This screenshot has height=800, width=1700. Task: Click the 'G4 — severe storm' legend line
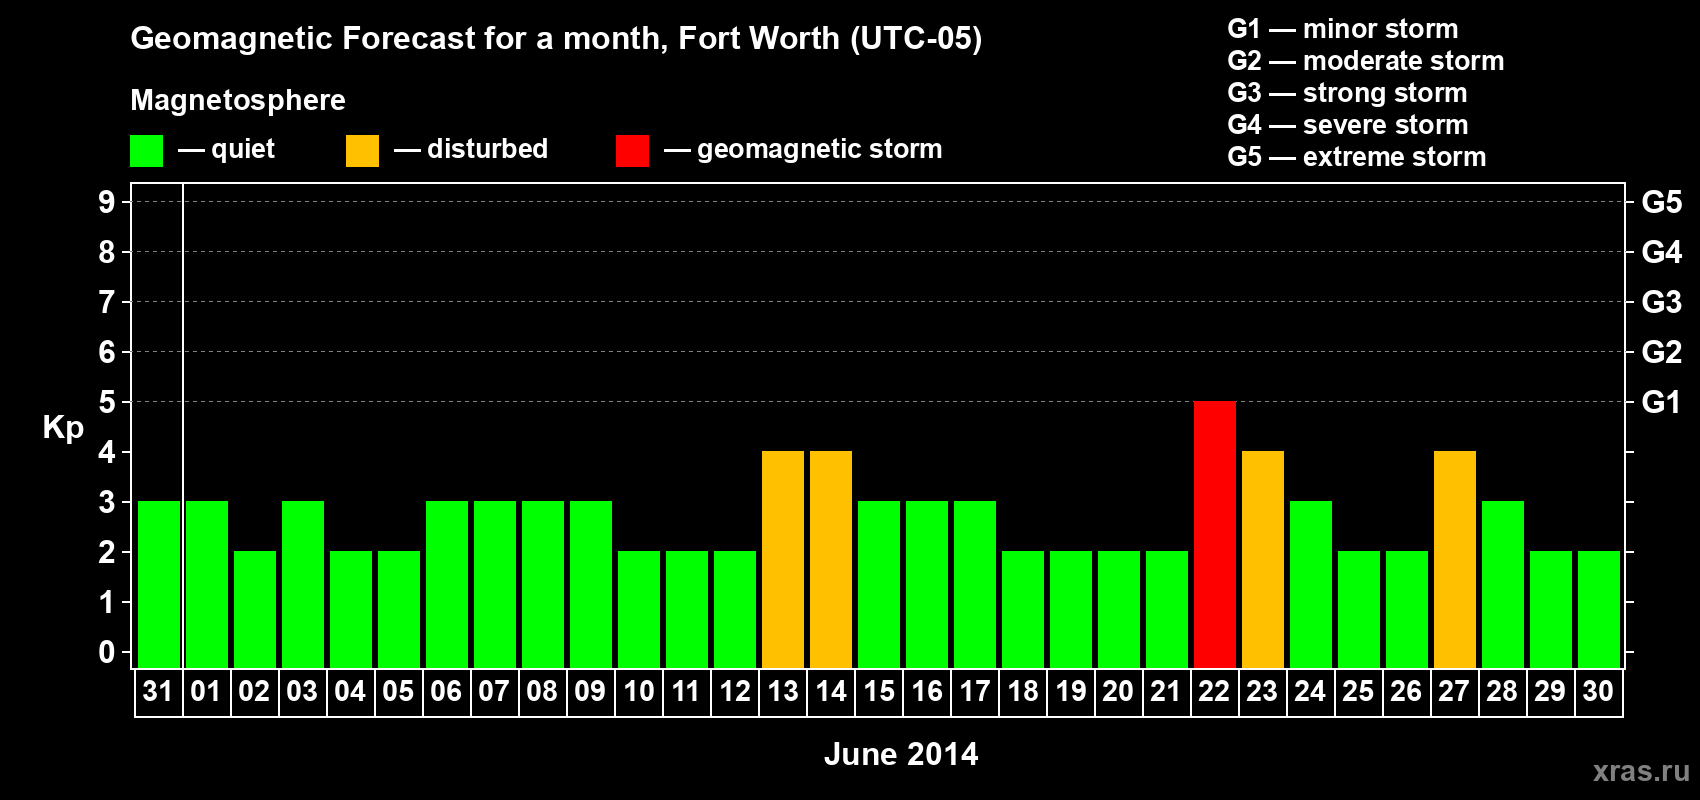(1347, 125)
